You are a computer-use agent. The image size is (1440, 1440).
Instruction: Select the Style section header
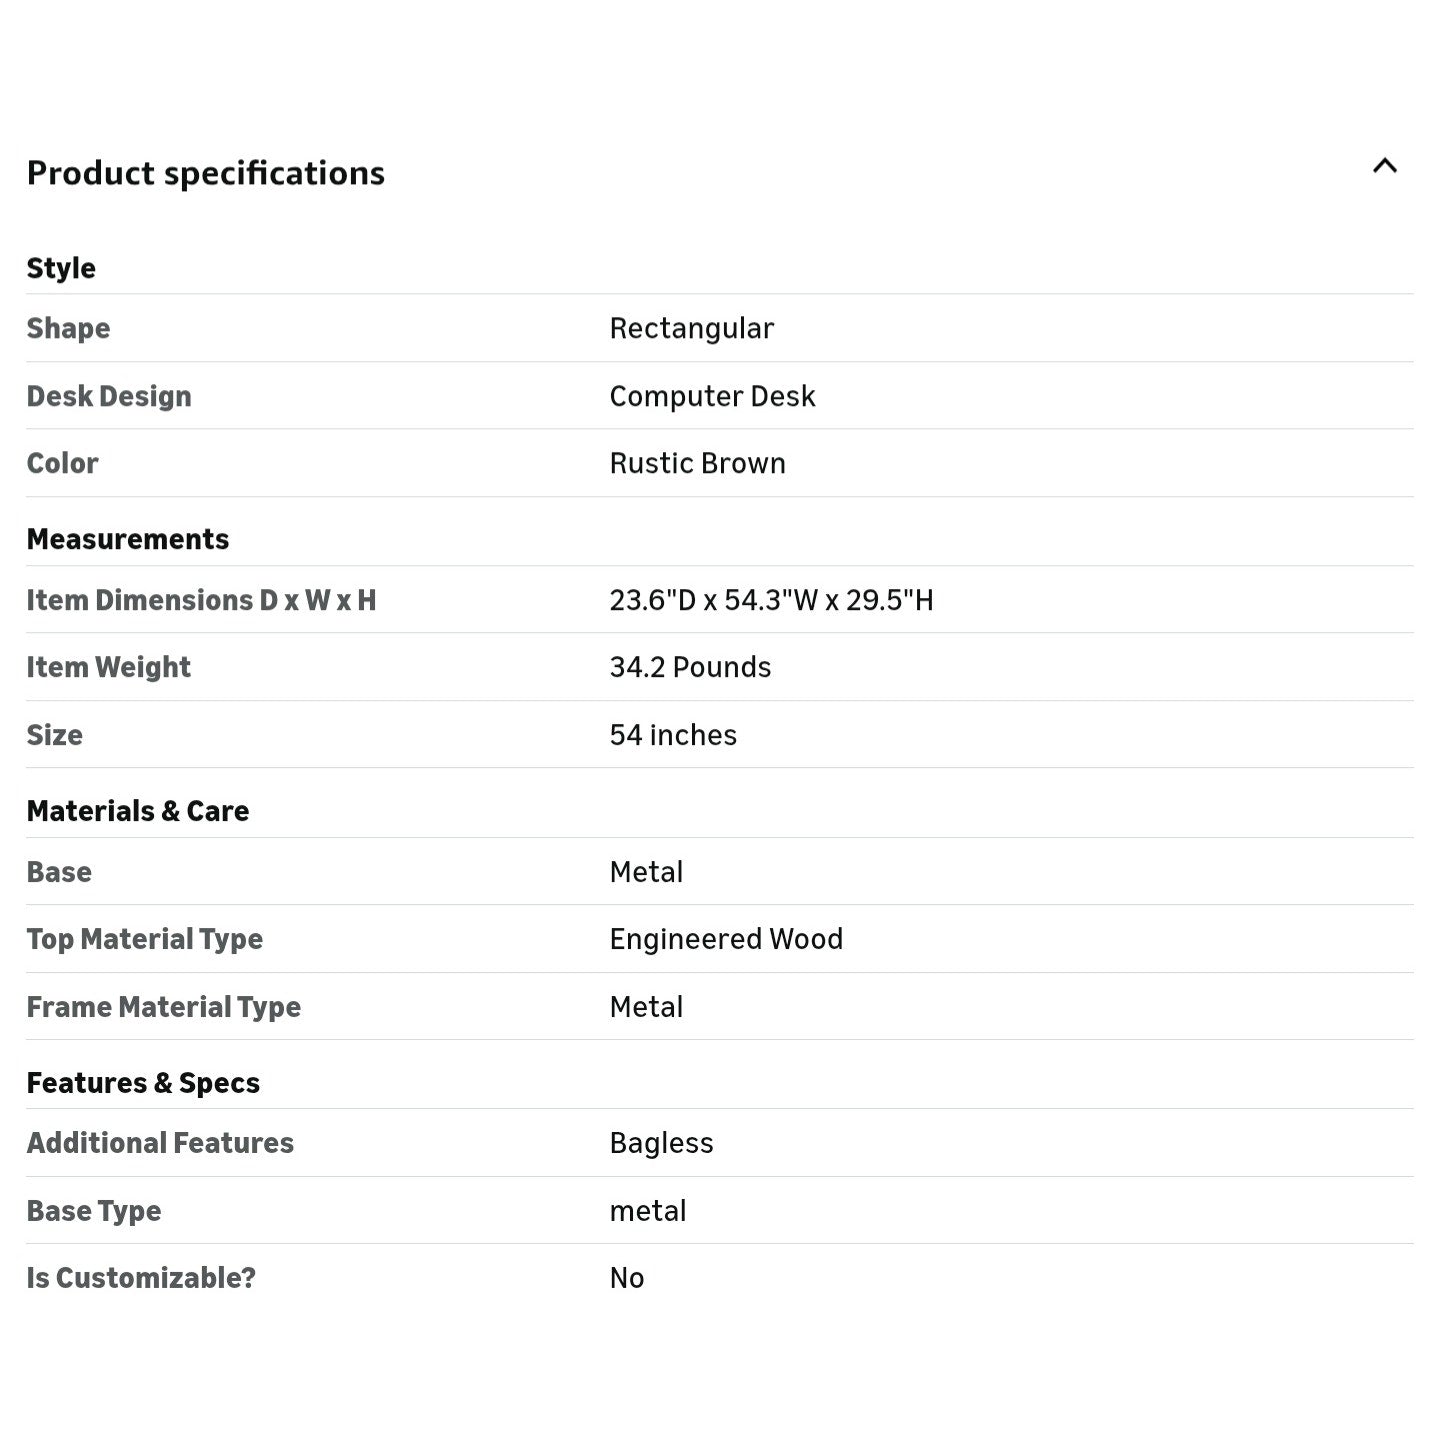pos(61,268)
